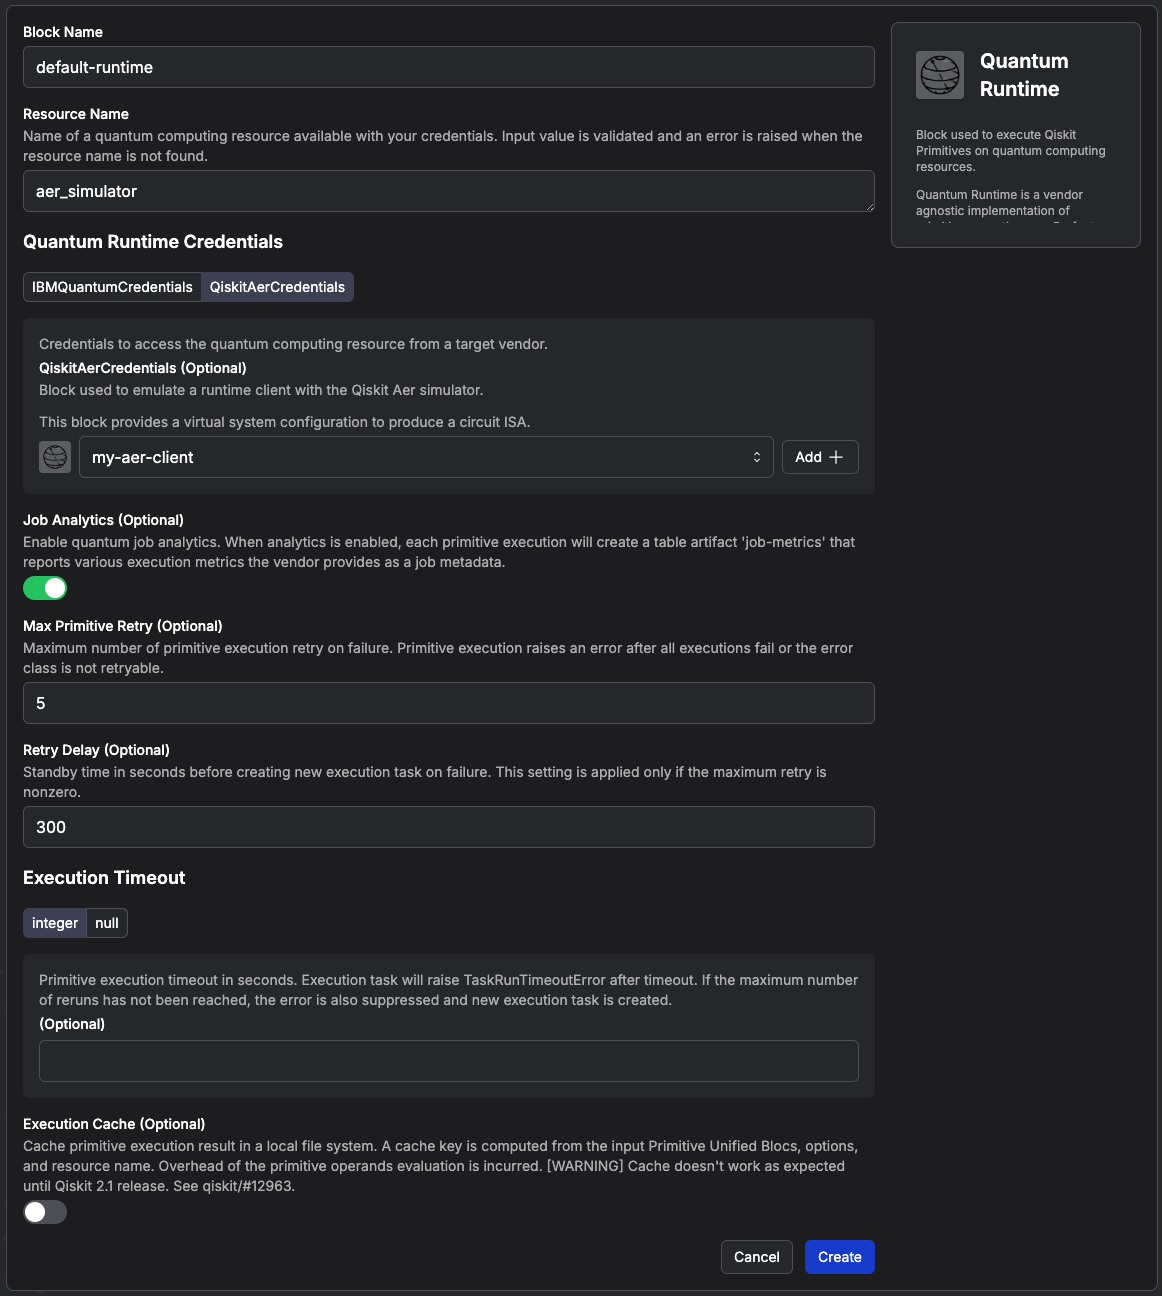
Task: Click the empty Execution Timeout input
Action: [448, 1061]
